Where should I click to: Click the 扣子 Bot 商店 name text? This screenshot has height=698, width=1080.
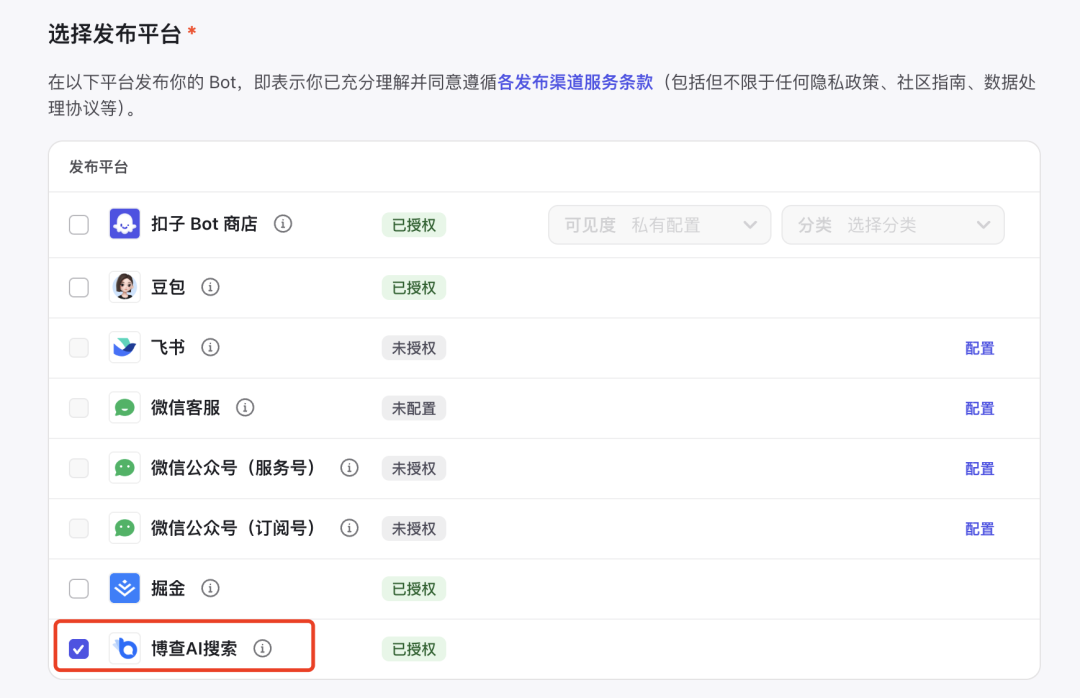tap(205, 224)
